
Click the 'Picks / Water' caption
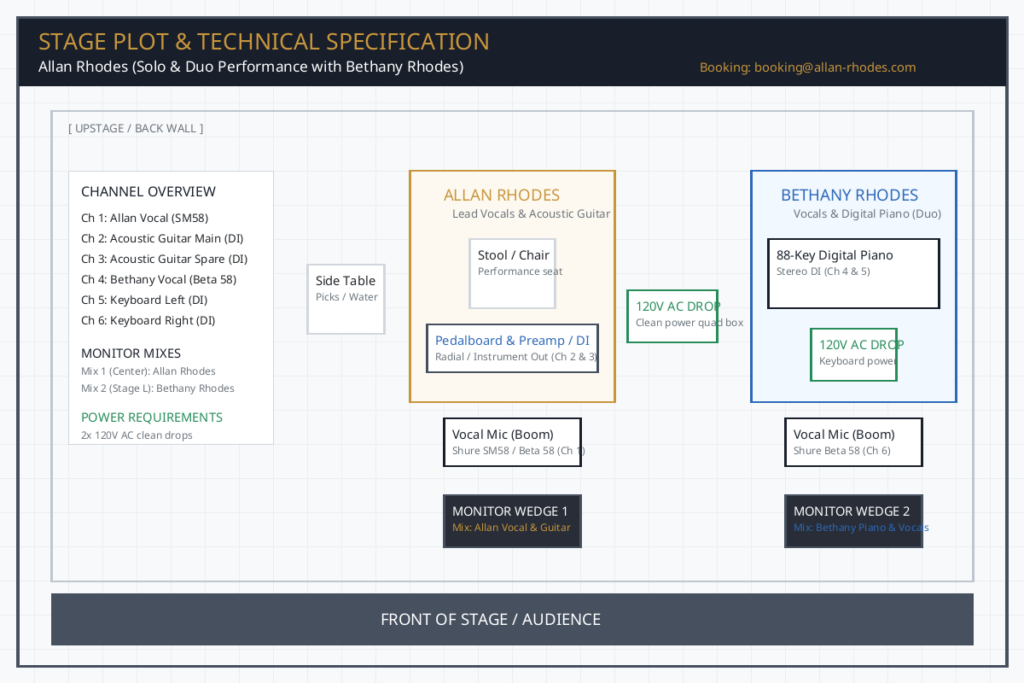coord(347,297)
